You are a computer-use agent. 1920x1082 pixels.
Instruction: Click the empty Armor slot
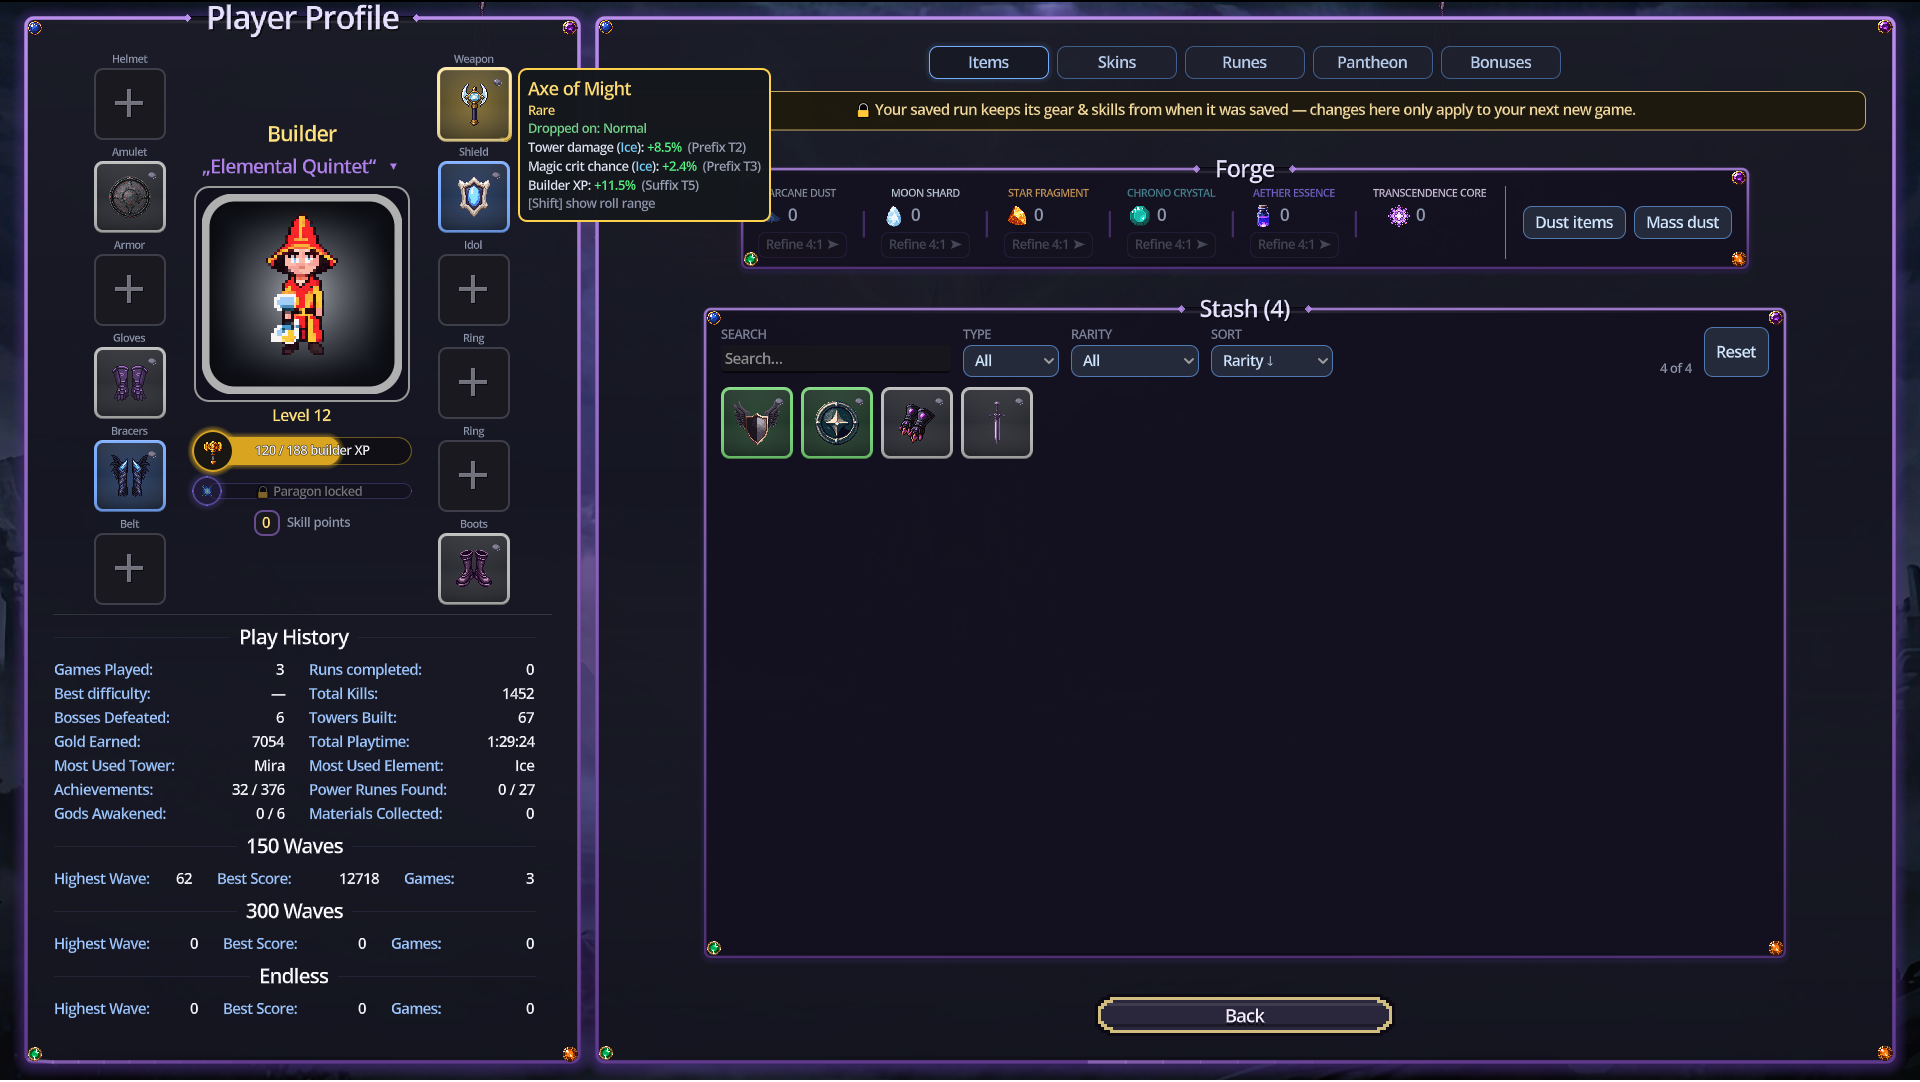pyautogui.click(x=129, y=290)
